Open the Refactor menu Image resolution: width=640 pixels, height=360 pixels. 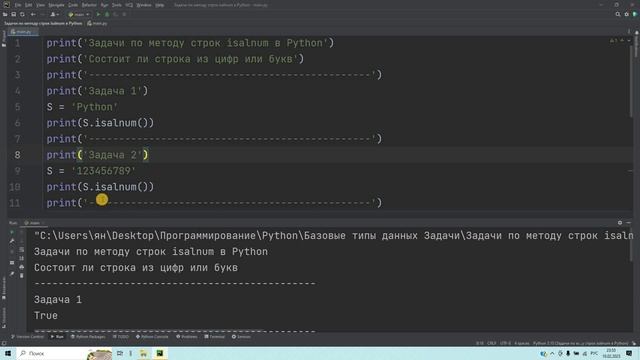(89, 5)
